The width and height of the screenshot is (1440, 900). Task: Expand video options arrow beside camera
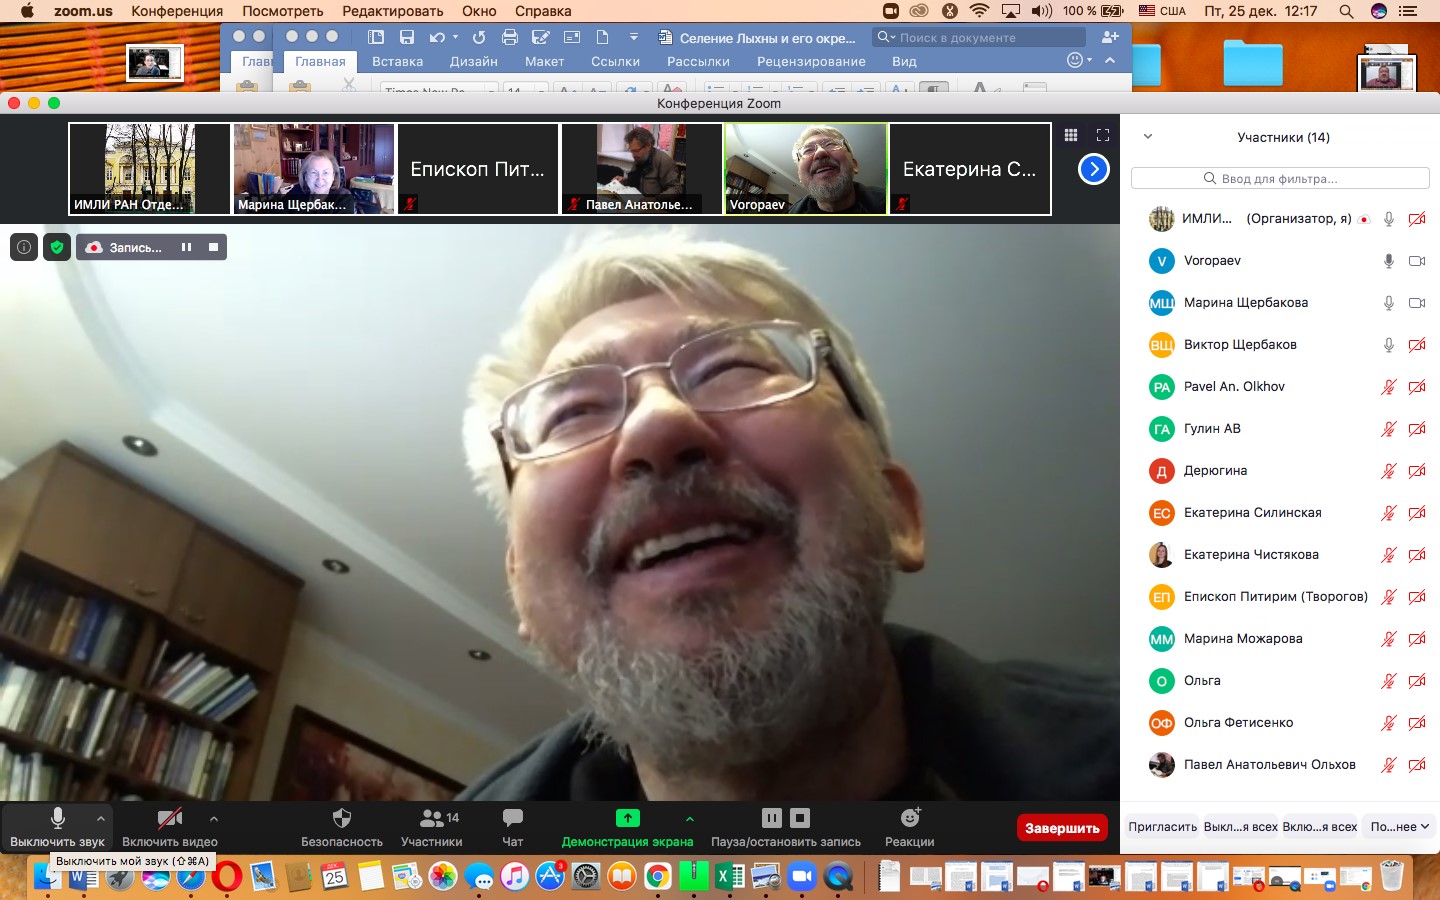pos(214,819)
